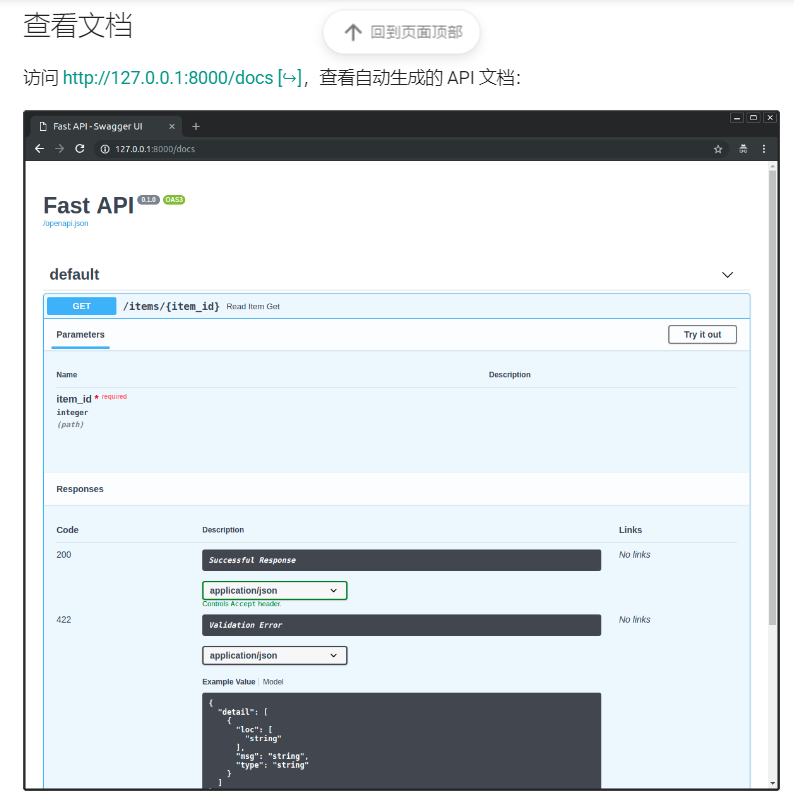
Task: Select the Parameters tab
Action: click(x=80, y=335)
